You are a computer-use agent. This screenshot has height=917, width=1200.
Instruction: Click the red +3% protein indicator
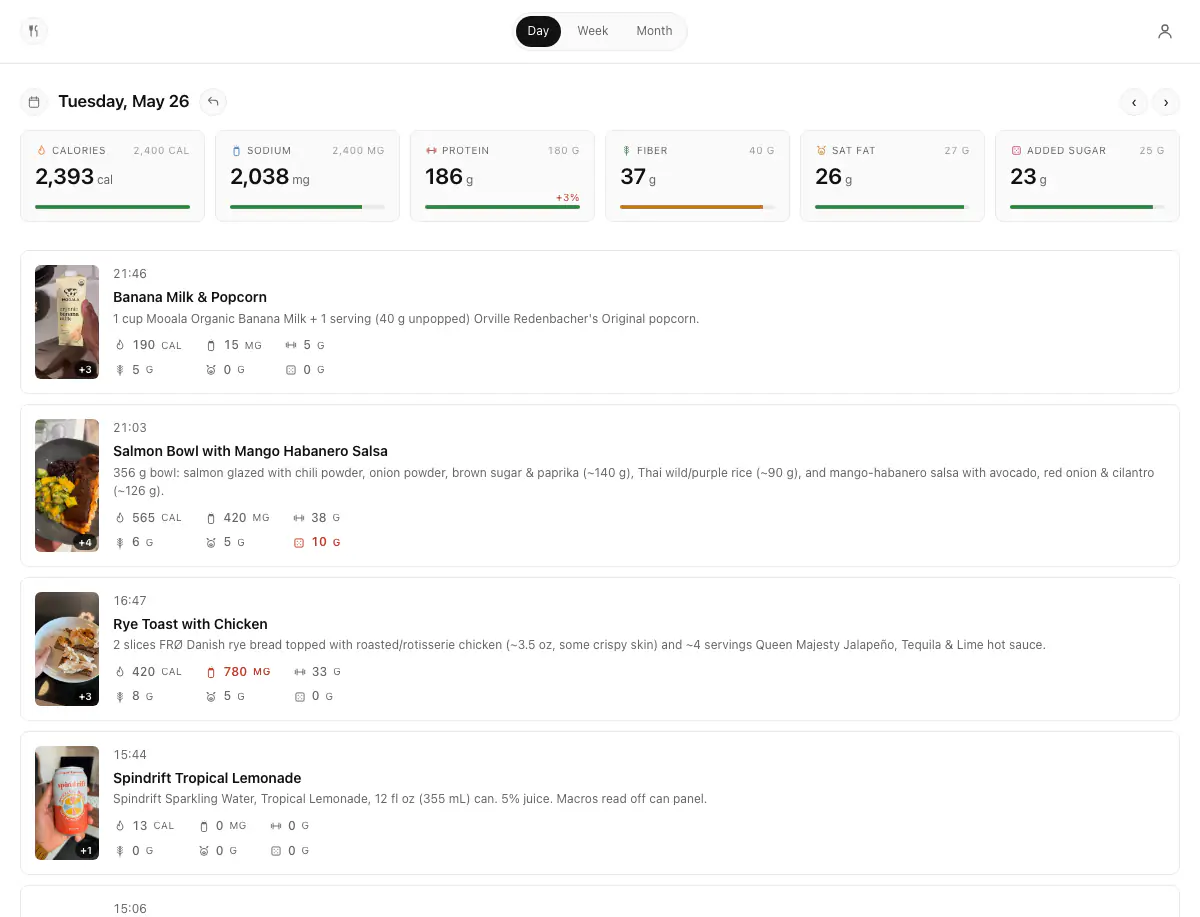point(567,198)
